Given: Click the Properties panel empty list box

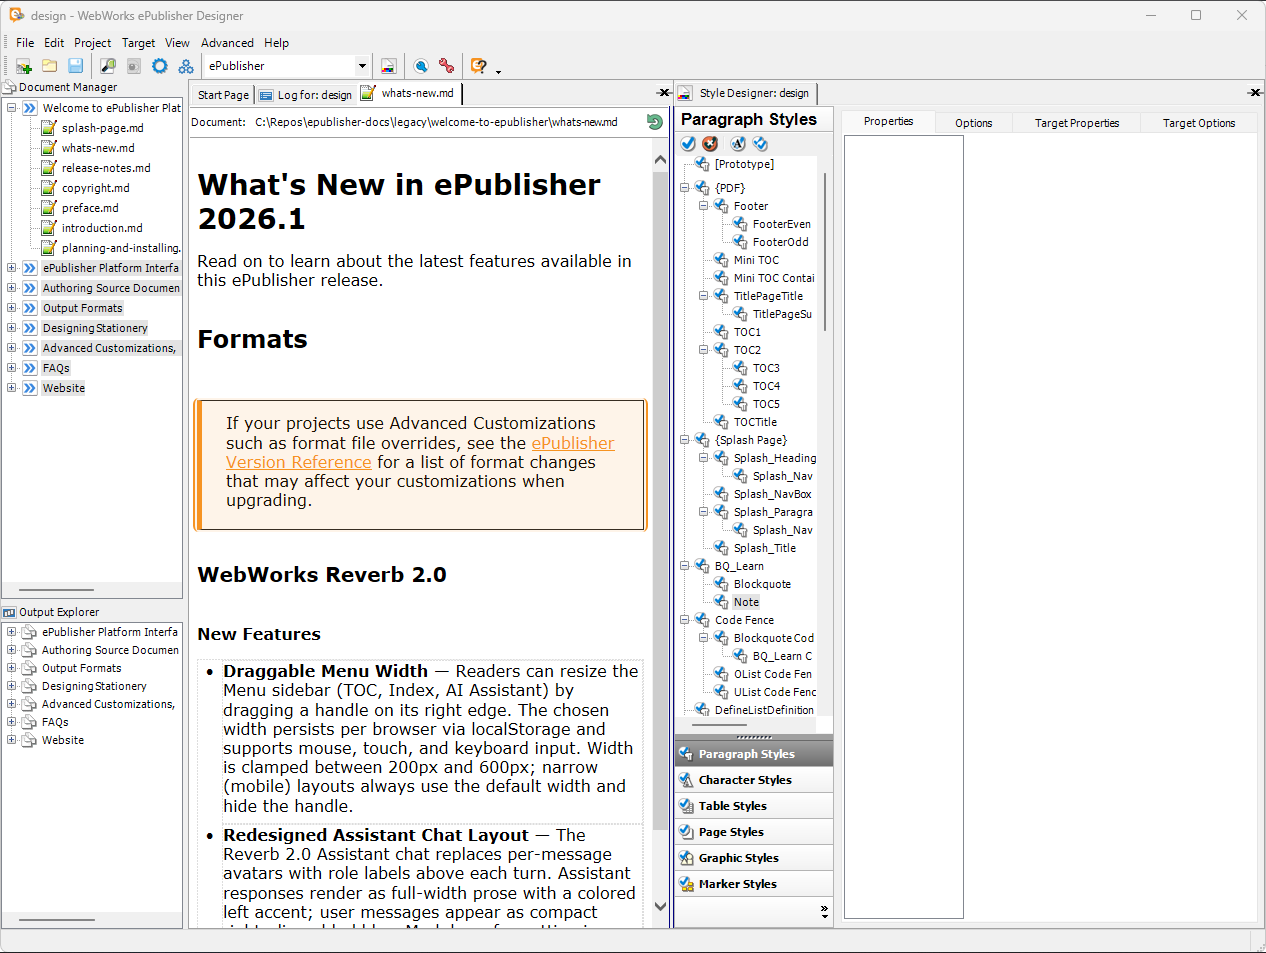Looking at the screenshot, I should (904, 527).
